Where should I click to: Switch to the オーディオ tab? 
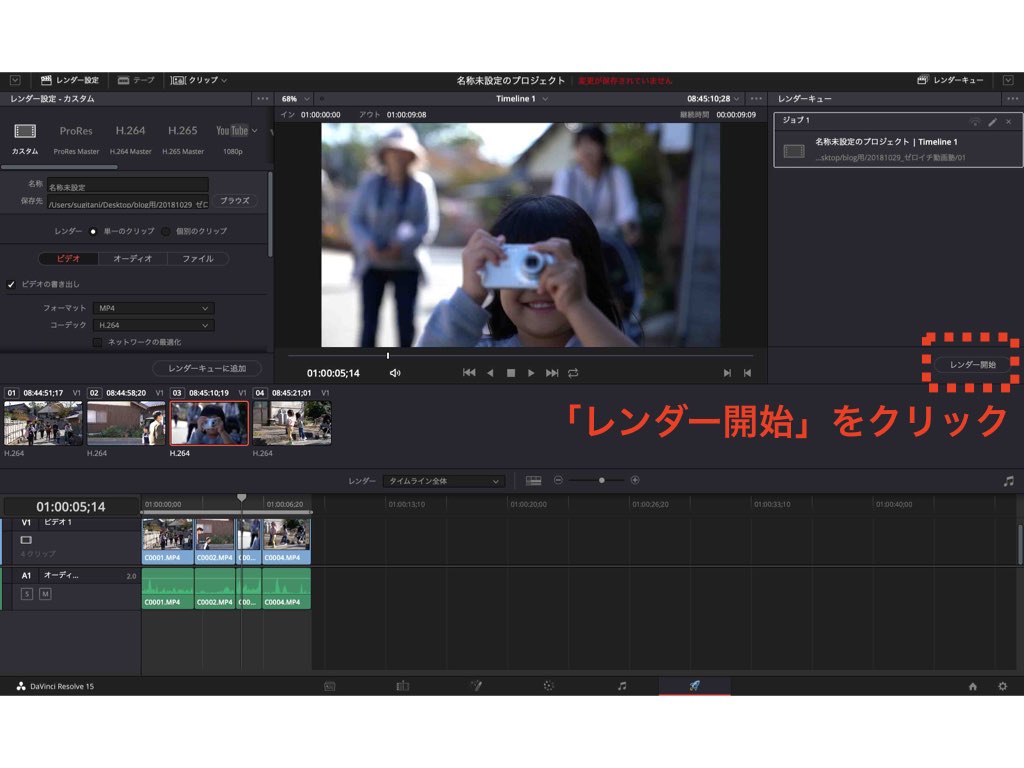(x=133, y=259)
